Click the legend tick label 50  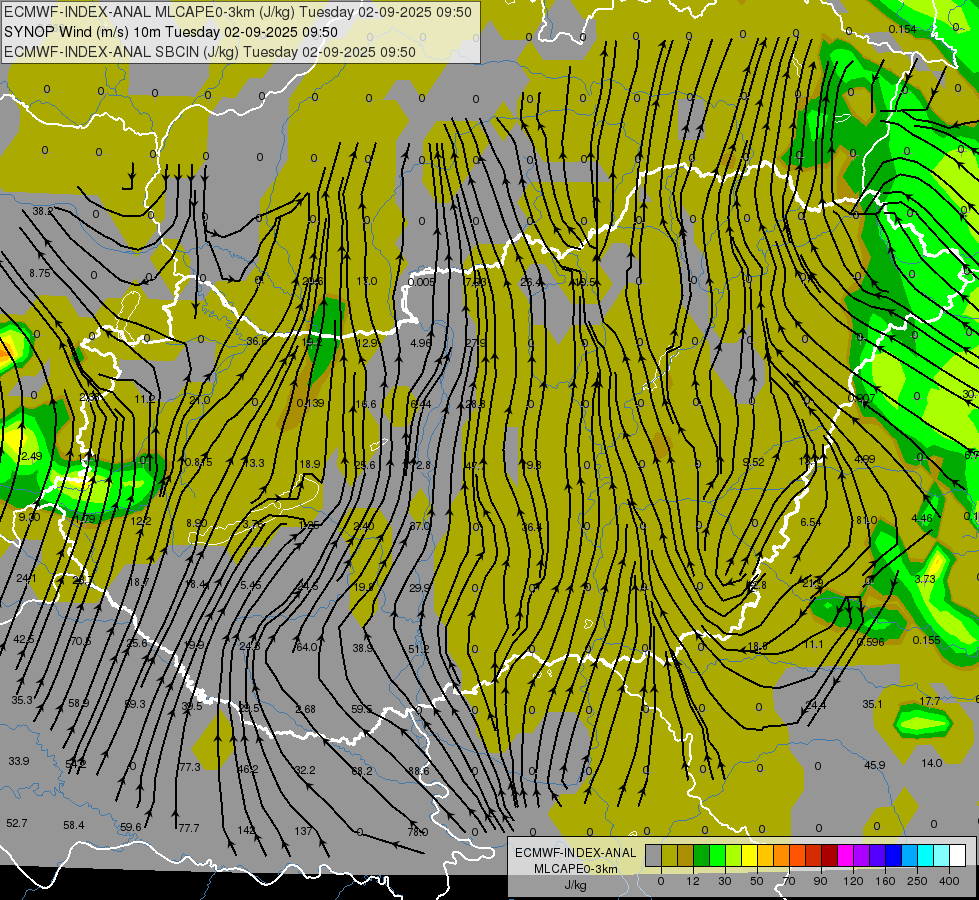click(x=757, y=881)
